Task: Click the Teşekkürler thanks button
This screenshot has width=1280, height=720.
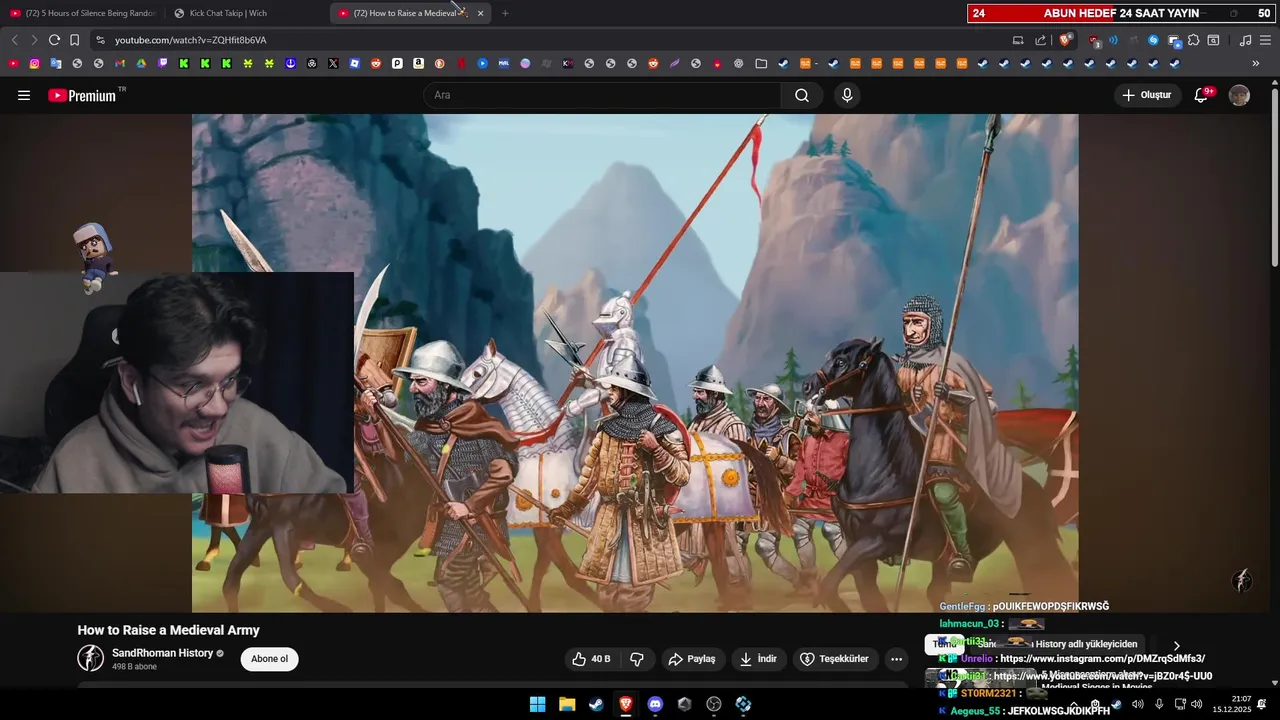Action: (836, 659)
